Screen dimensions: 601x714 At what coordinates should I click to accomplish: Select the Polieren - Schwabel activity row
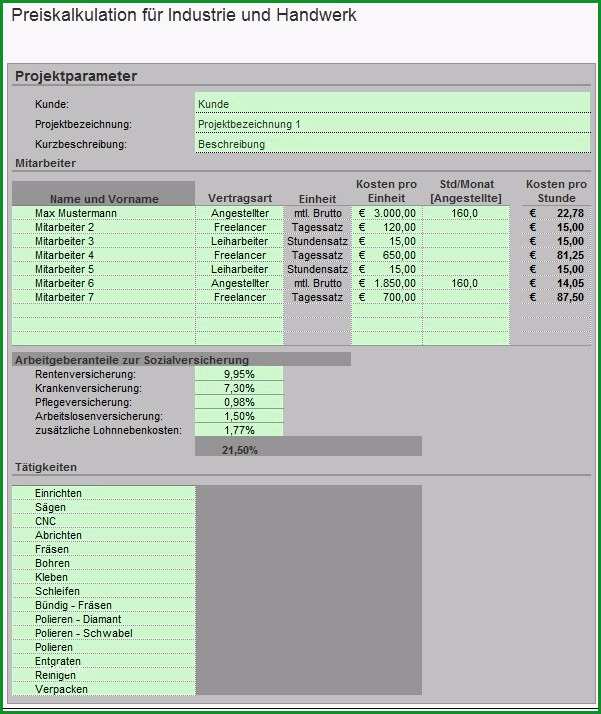103,633
